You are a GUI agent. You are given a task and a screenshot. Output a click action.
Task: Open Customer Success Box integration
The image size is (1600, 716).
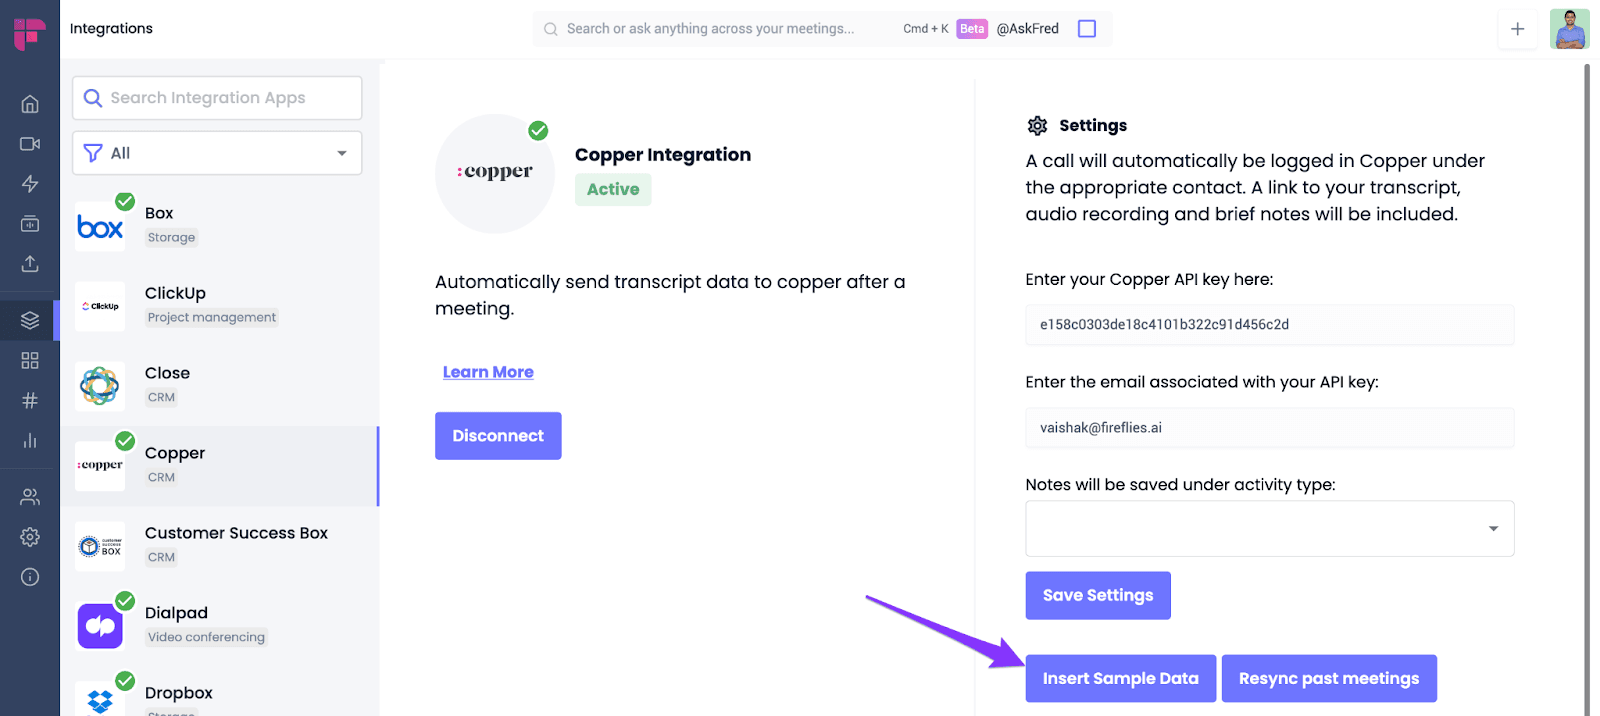(x=219, y=546)
